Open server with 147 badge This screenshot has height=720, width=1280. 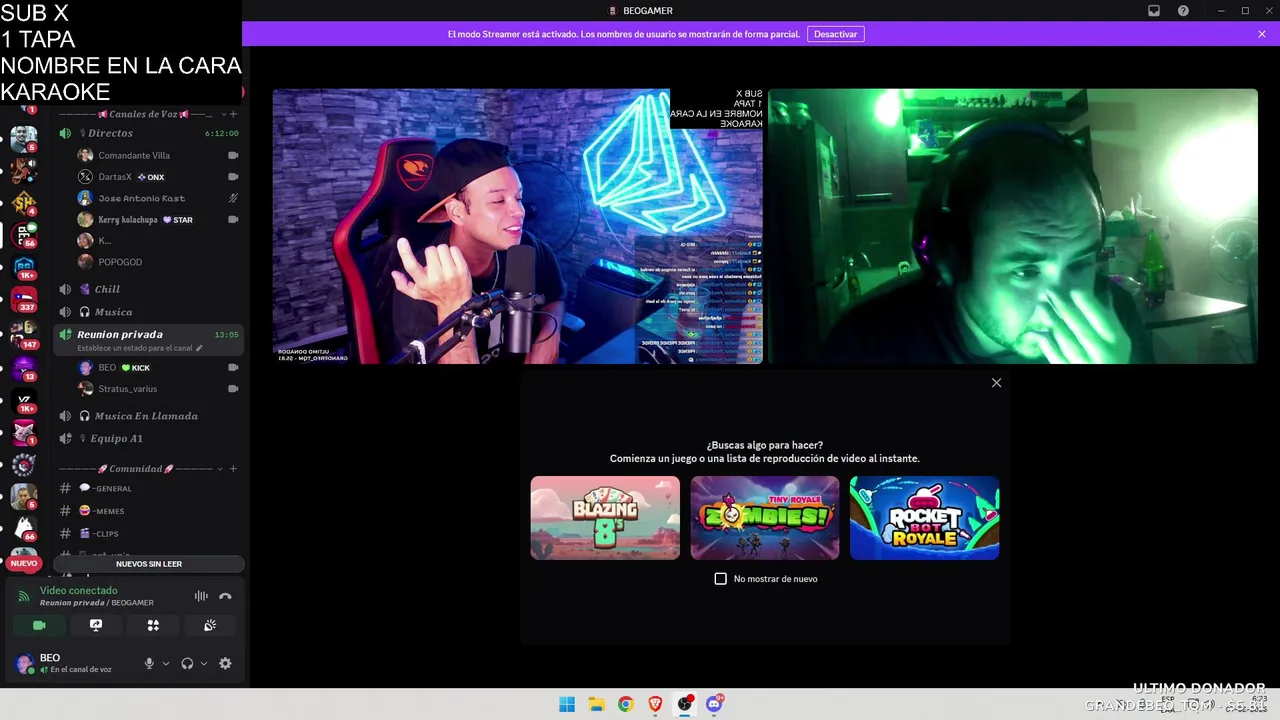24,333
